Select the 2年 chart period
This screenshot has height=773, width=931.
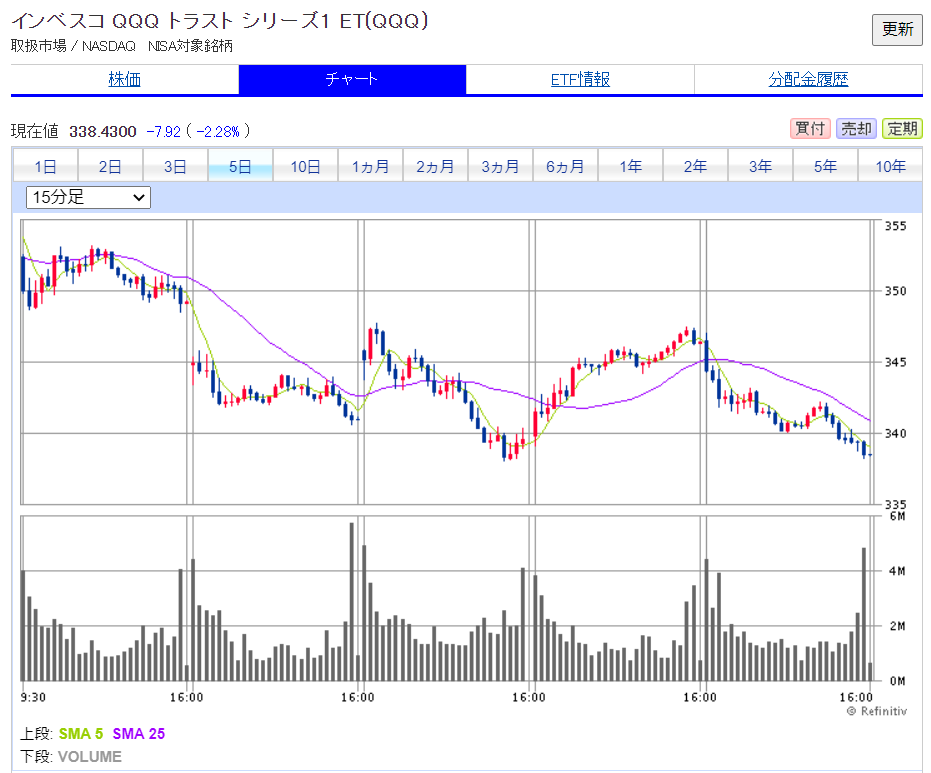pyautogui.click(x=695, y=166)
